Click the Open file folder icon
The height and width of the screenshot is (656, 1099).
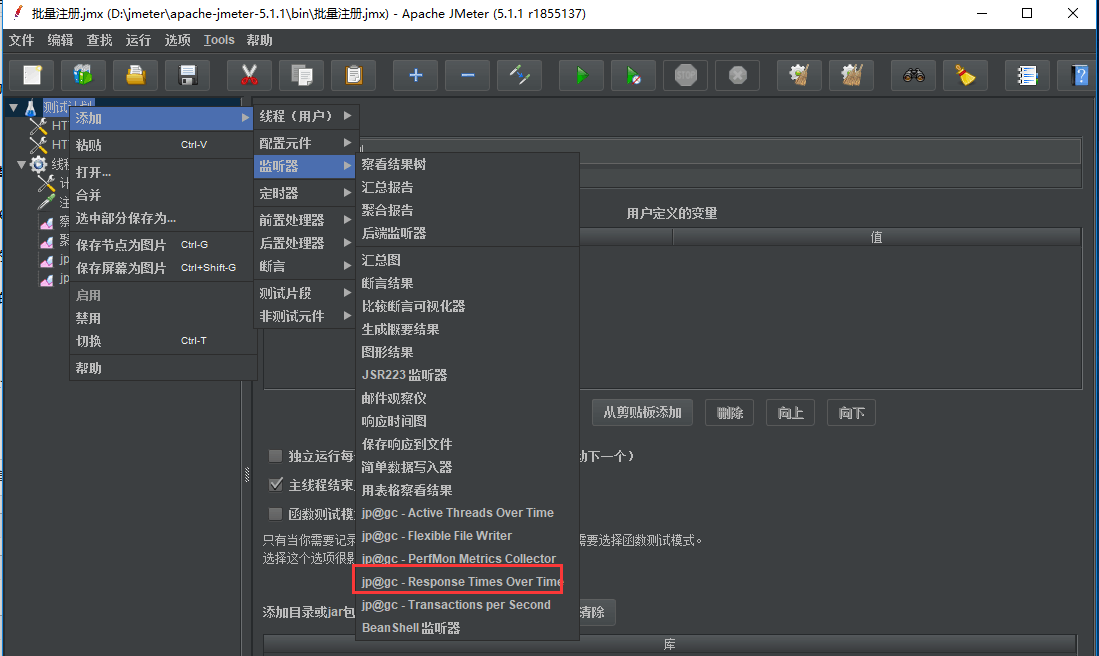pos(135,75)
